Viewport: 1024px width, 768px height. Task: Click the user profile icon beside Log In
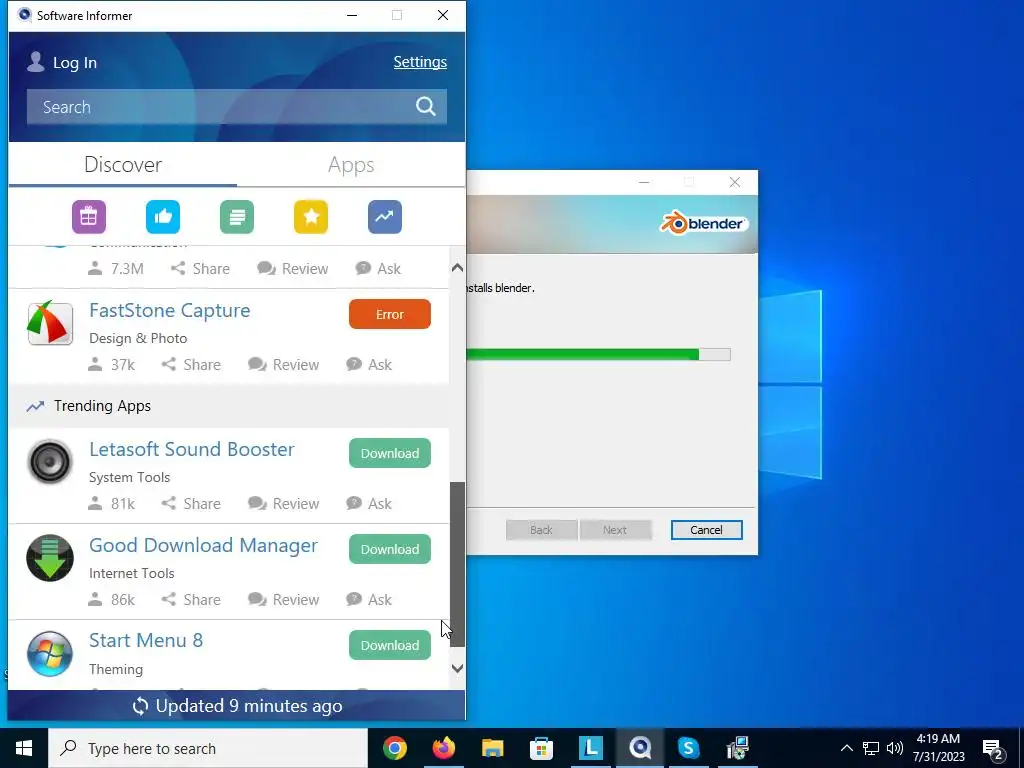(x=36, y=62)
